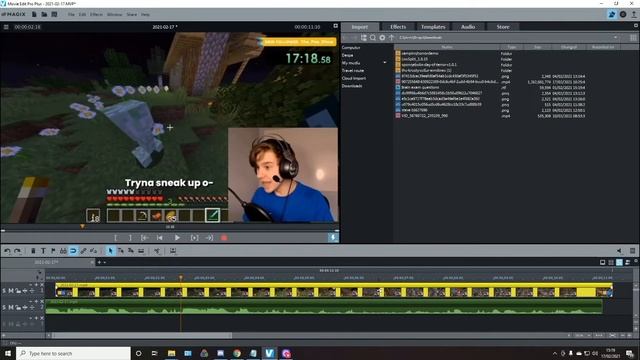The height and width of the screenshot is (360, 640).
Task: Switch to the Effects tab
Action: [x=398, y=27]
